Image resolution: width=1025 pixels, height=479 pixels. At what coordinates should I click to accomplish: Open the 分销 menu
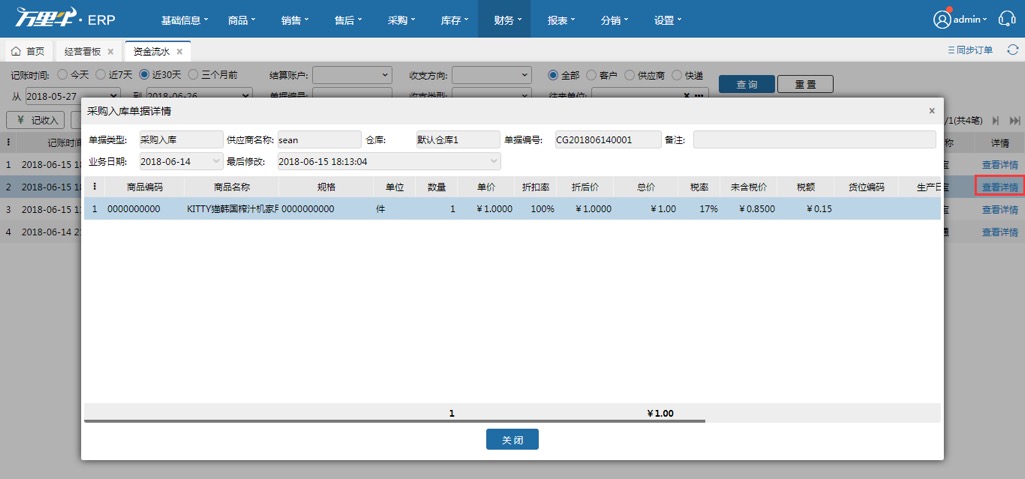coord(614,20)
